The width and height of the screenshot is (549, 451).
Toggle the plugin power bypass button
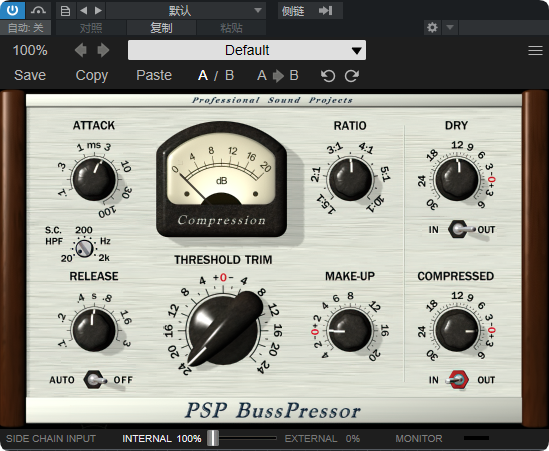click(12, 10)
